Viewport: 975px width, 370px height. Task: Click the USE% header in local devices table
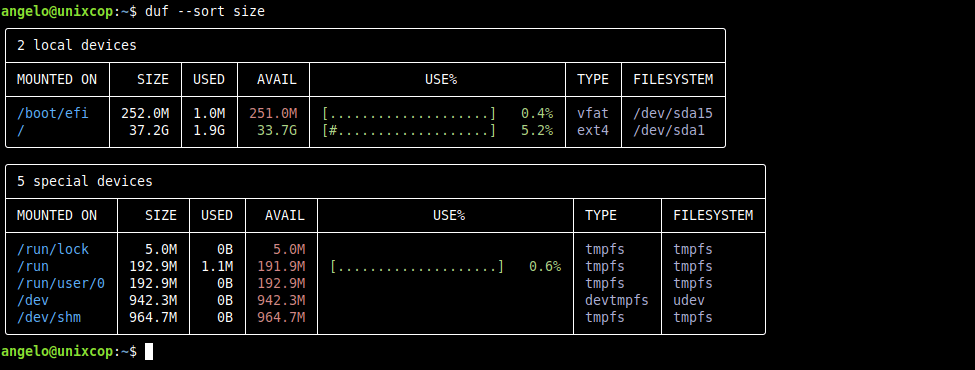(441, 80)
